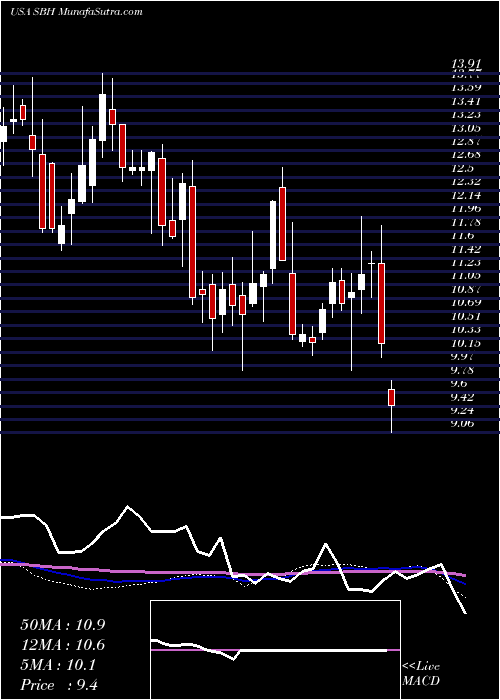Click the 9.42 axis label
This screenshot has width=500, height=700.
(464, 397)
